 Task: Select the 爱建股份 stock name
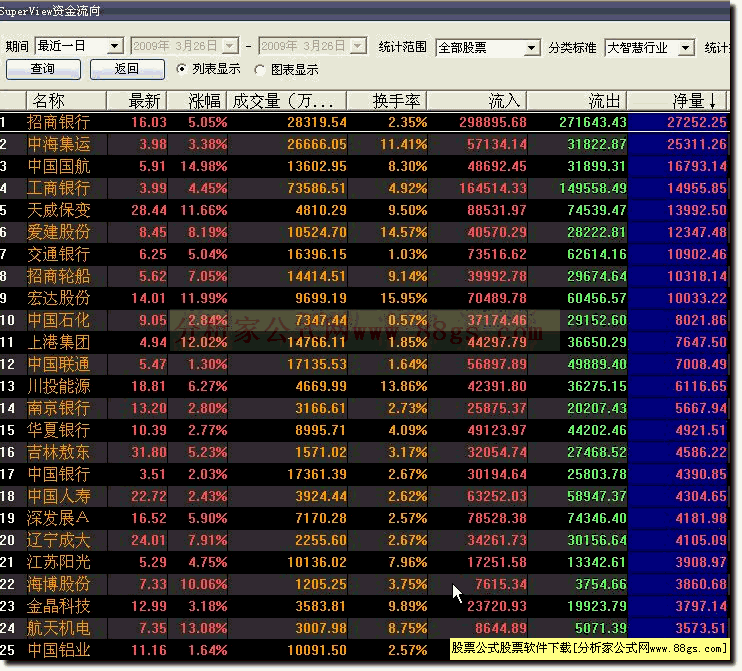pyautogui.click(x=59, y=232)
